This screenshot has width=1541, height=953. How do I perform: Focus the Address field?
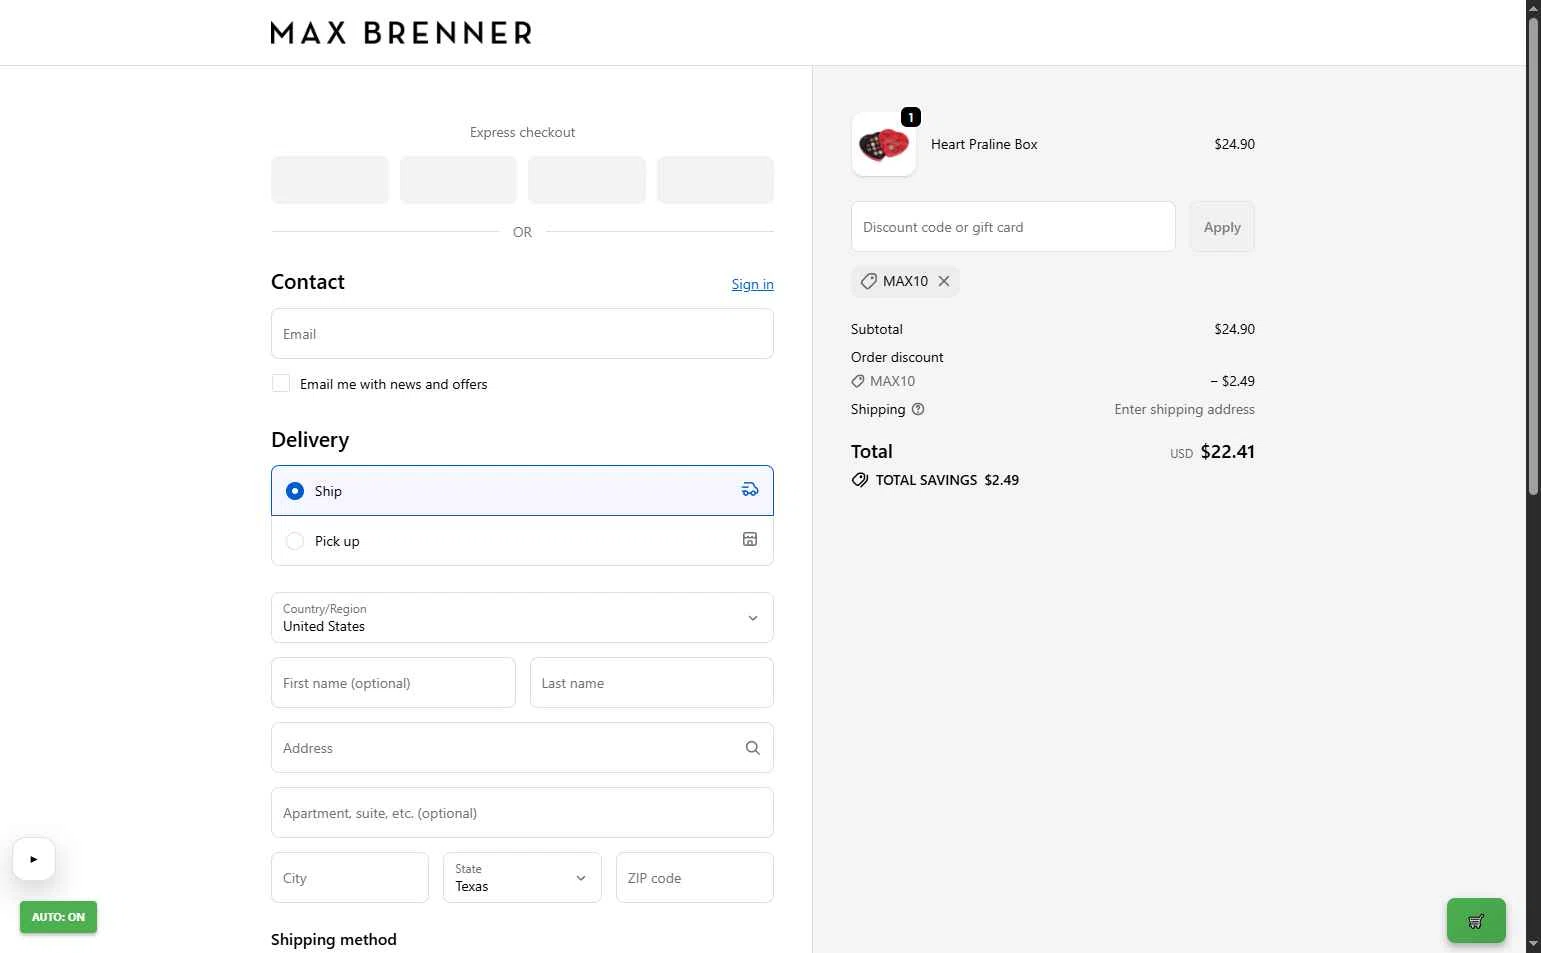522,748
